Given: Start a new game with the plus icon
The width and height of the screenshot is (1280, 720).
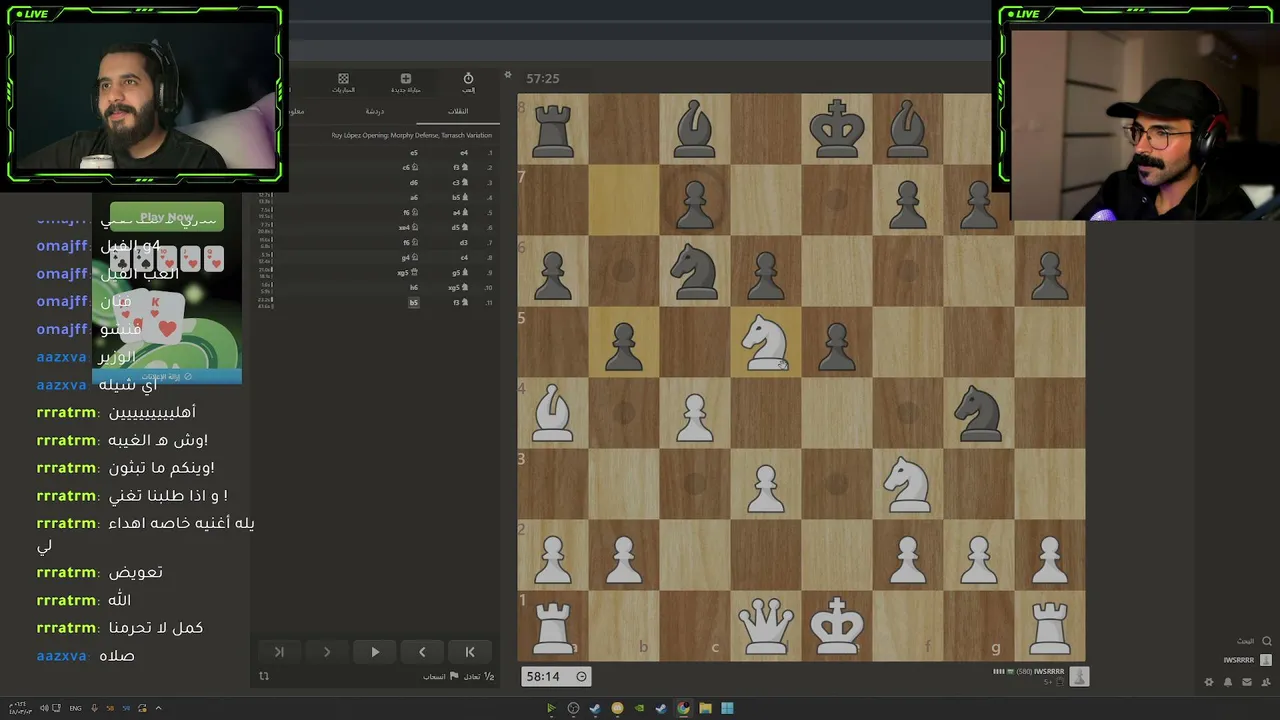Looking at the screenshot, I should coord(406,82).
